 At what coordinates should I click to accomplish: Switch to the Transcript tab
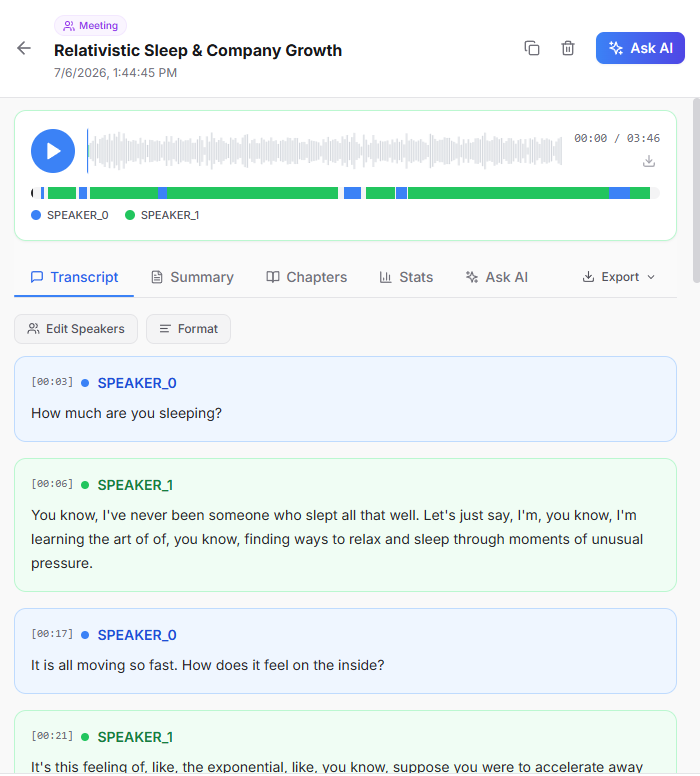click(74, 277)
